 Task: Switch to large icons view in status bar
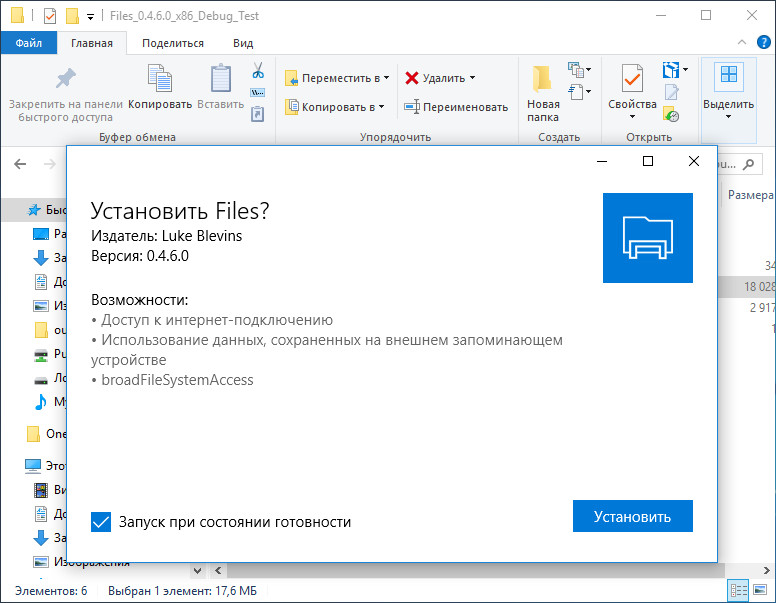(x=760, y=590)
